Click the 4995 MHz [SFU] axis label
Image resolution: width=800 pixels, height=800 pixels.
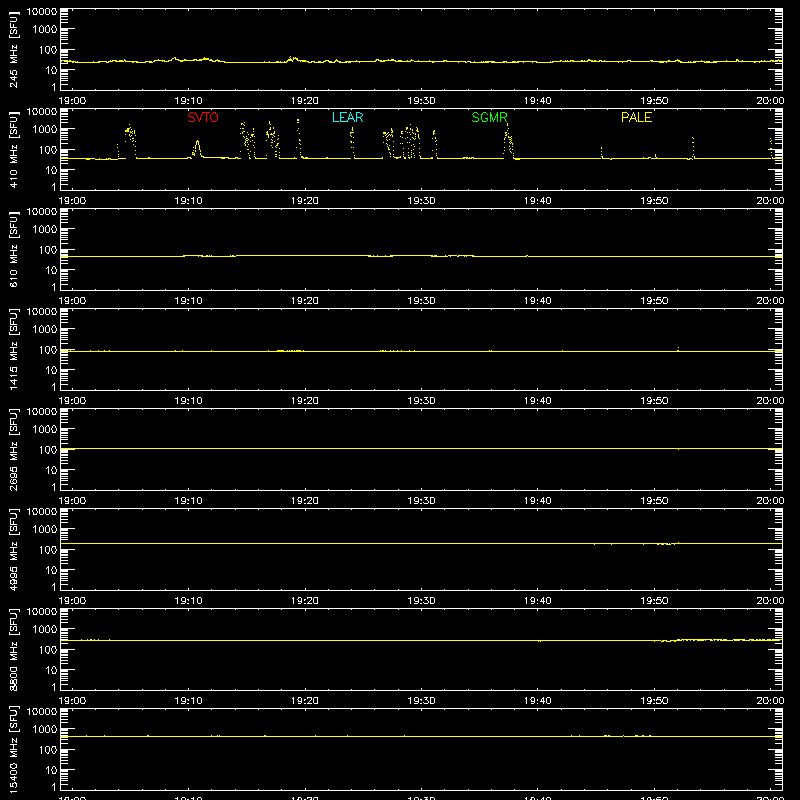click(x=13, y=549)
